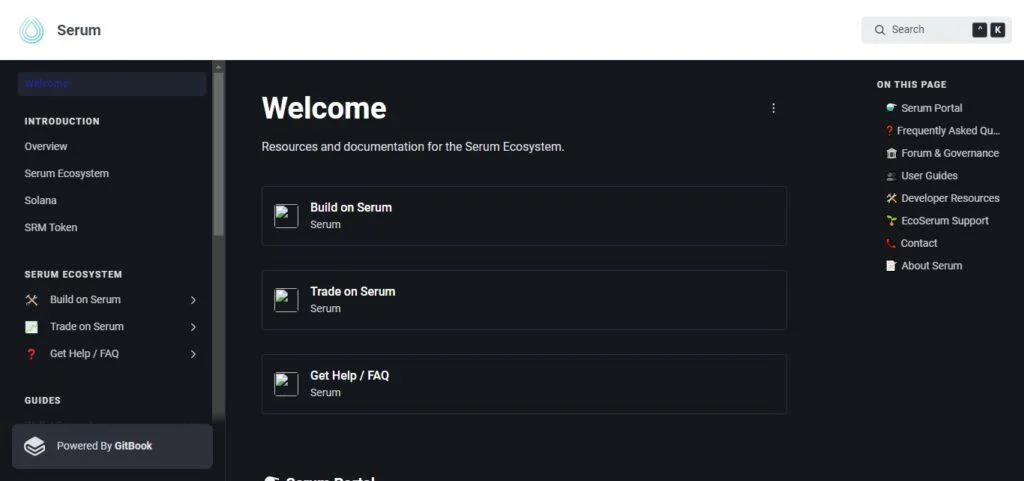
Task: Open the three-dot page options menu
Action: (x=773, y=108)
